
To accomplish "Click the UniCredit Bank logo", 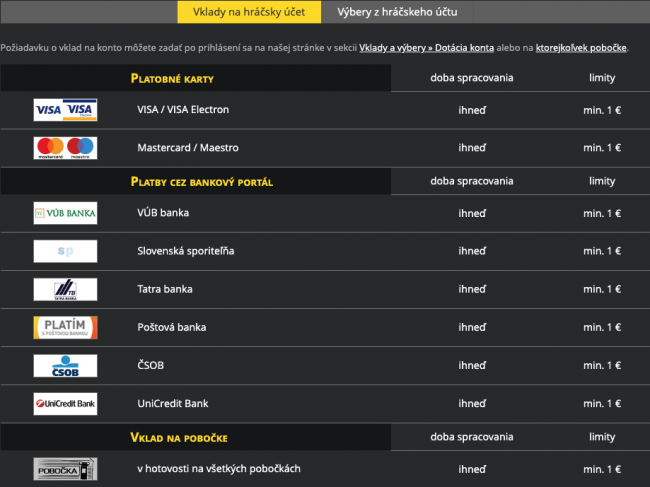I will click(x=65, y=404).
